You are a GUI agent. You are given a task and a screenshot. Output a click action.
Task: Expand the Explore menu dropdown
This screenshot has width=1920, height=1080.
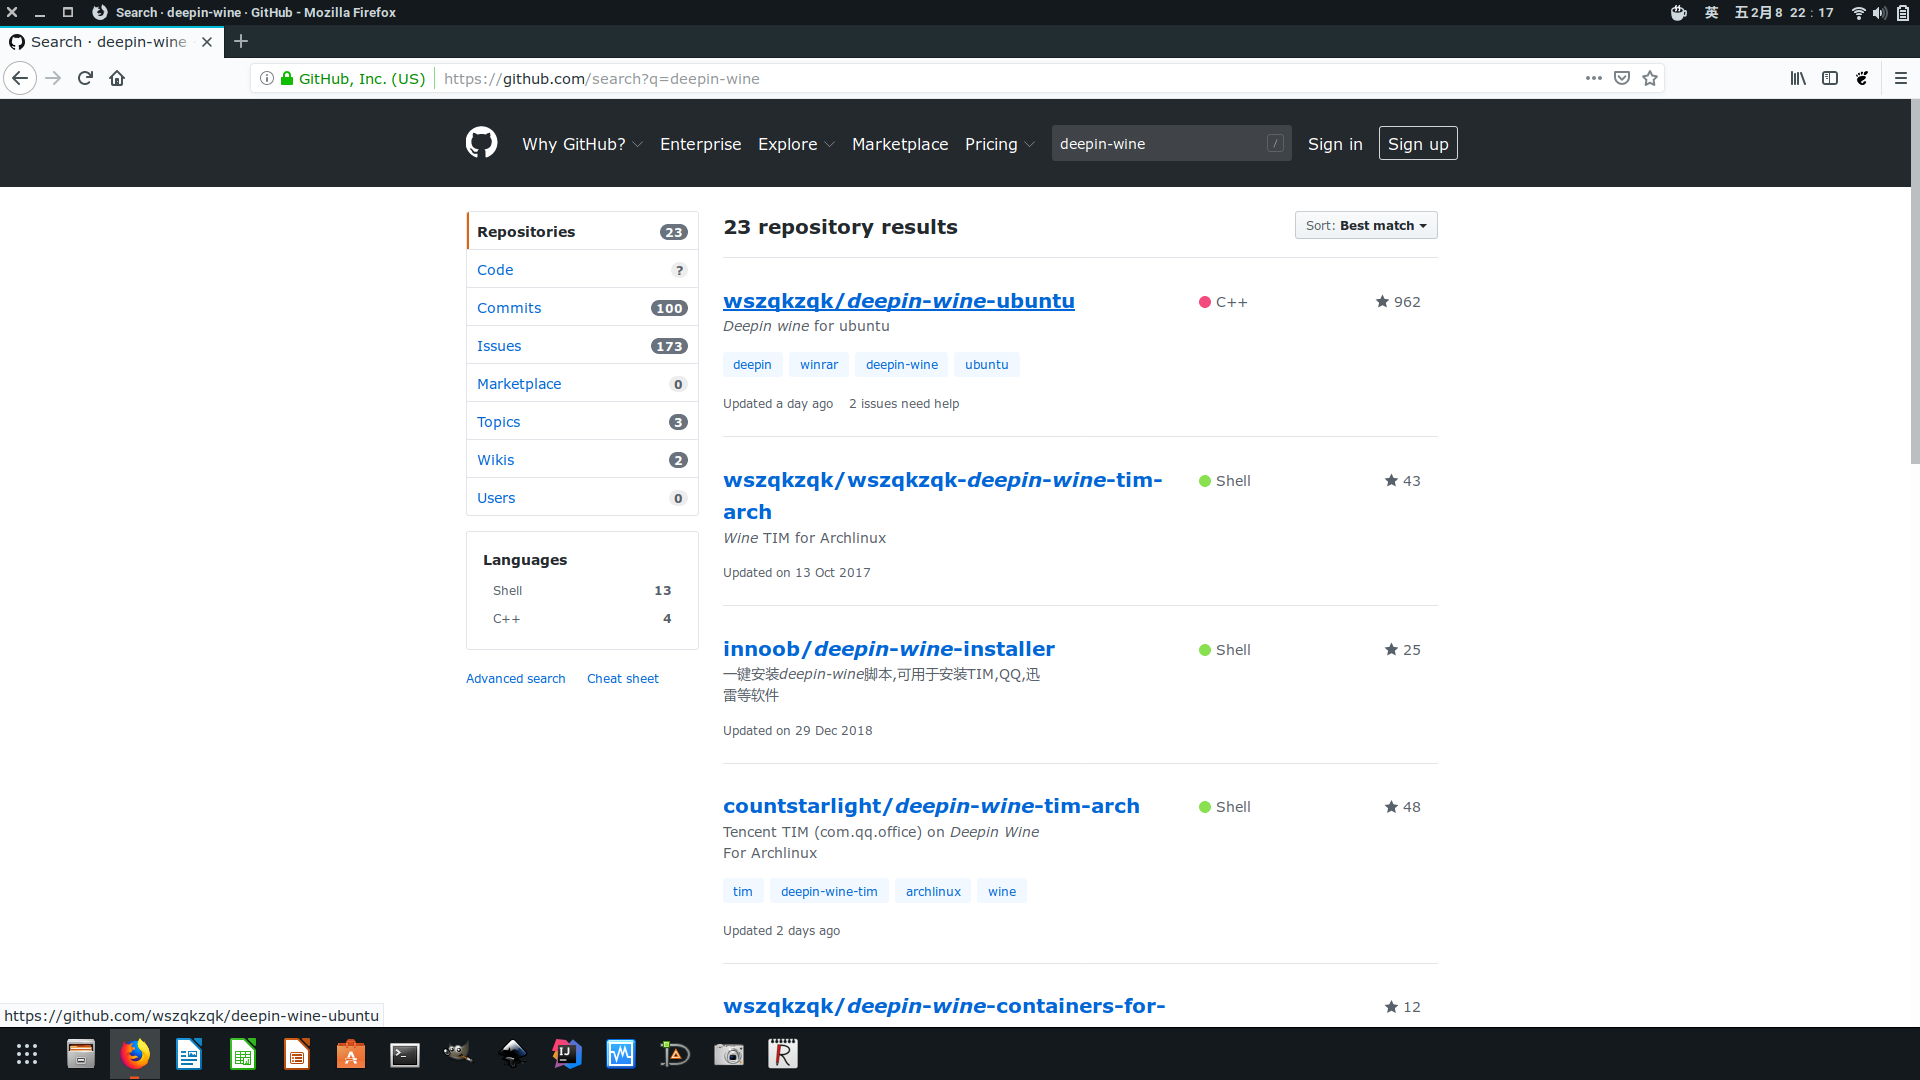[x=794, y=144]
